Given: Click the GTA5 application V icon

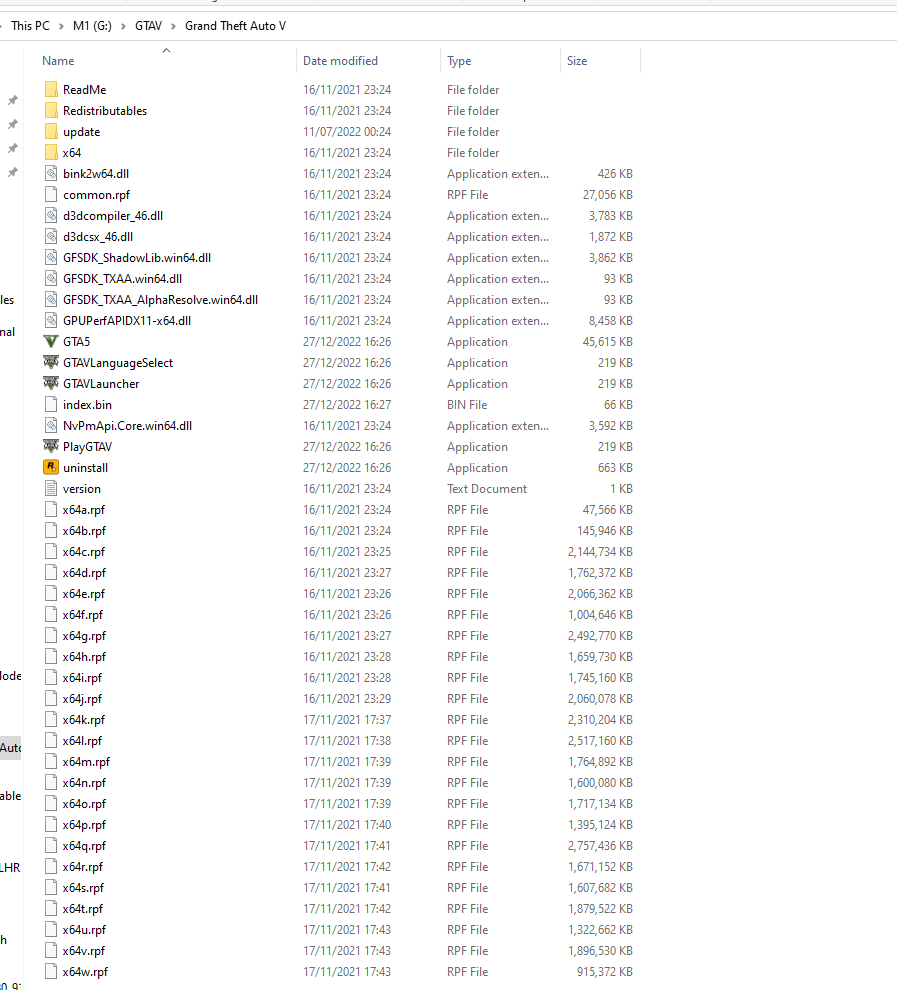Looking at the screenshot, I should 51,342.
